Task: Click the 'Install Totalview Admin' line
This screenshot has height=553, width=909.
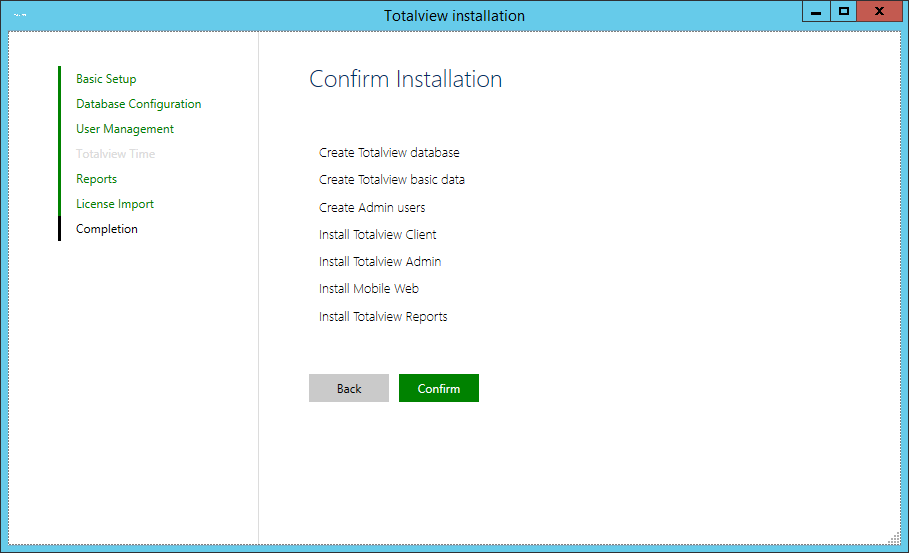Action: click(380, 261)
